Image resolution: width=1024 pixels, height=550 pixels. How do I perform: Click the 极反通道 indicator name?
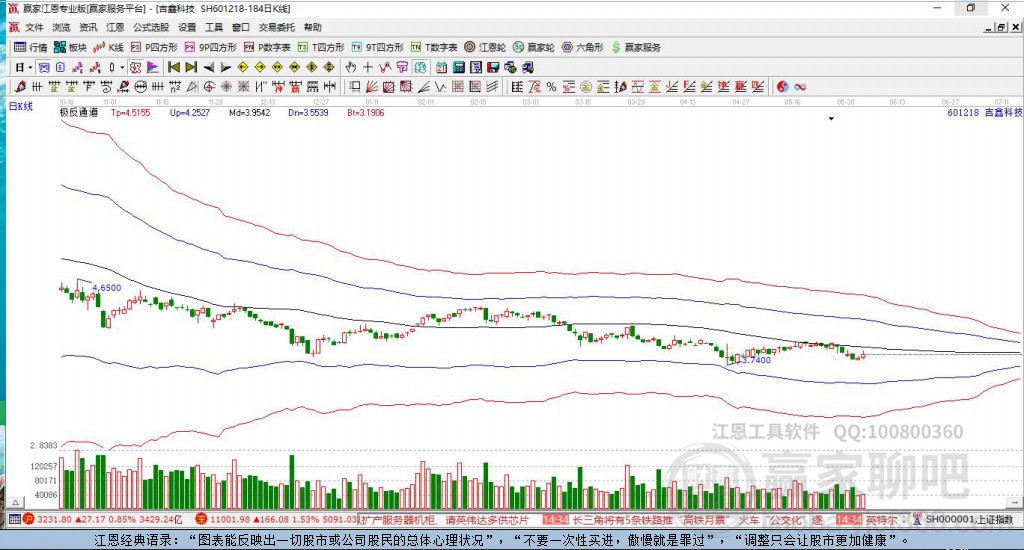[x=78, y=112]
